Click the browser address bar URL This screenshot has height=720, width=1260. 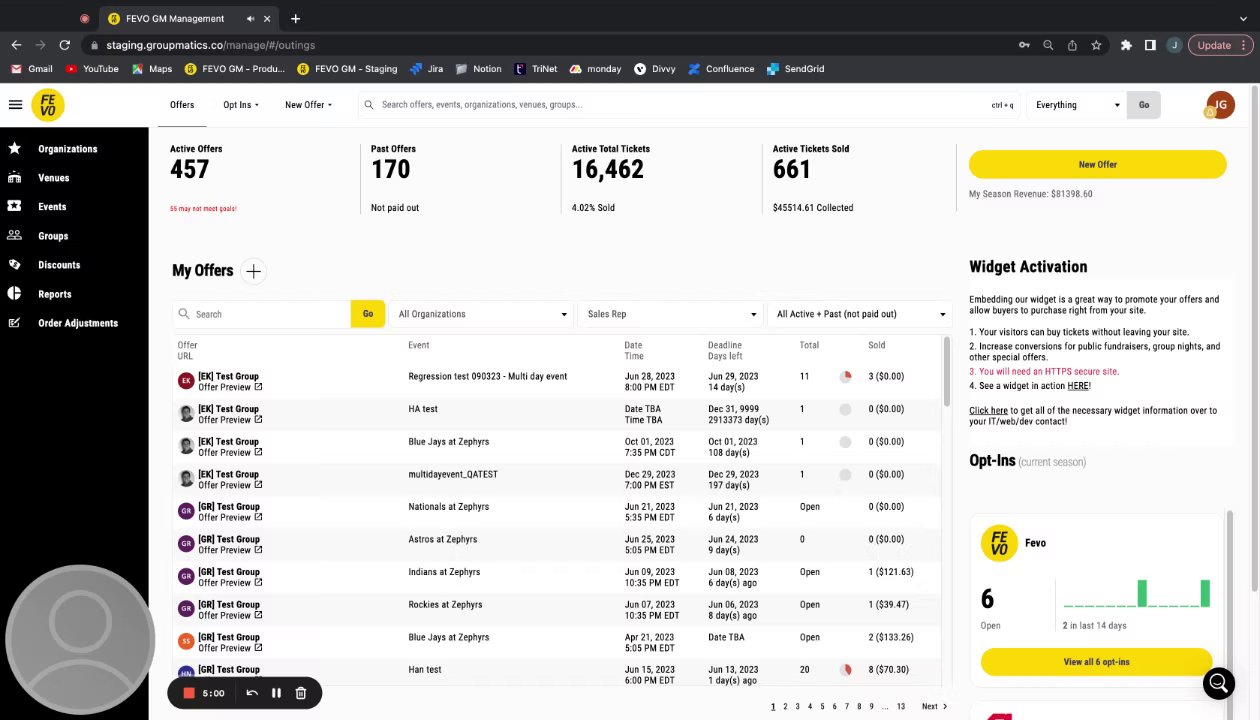[210, 45]
